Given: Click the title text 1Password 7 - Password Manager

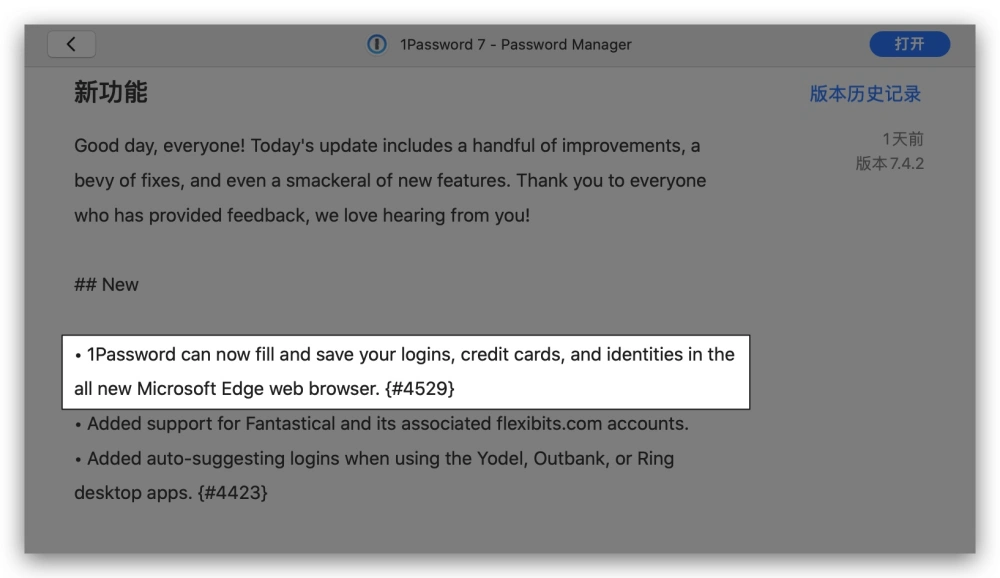Looking at the screenshot, I should pyautogui.click(x=515, y=45).
